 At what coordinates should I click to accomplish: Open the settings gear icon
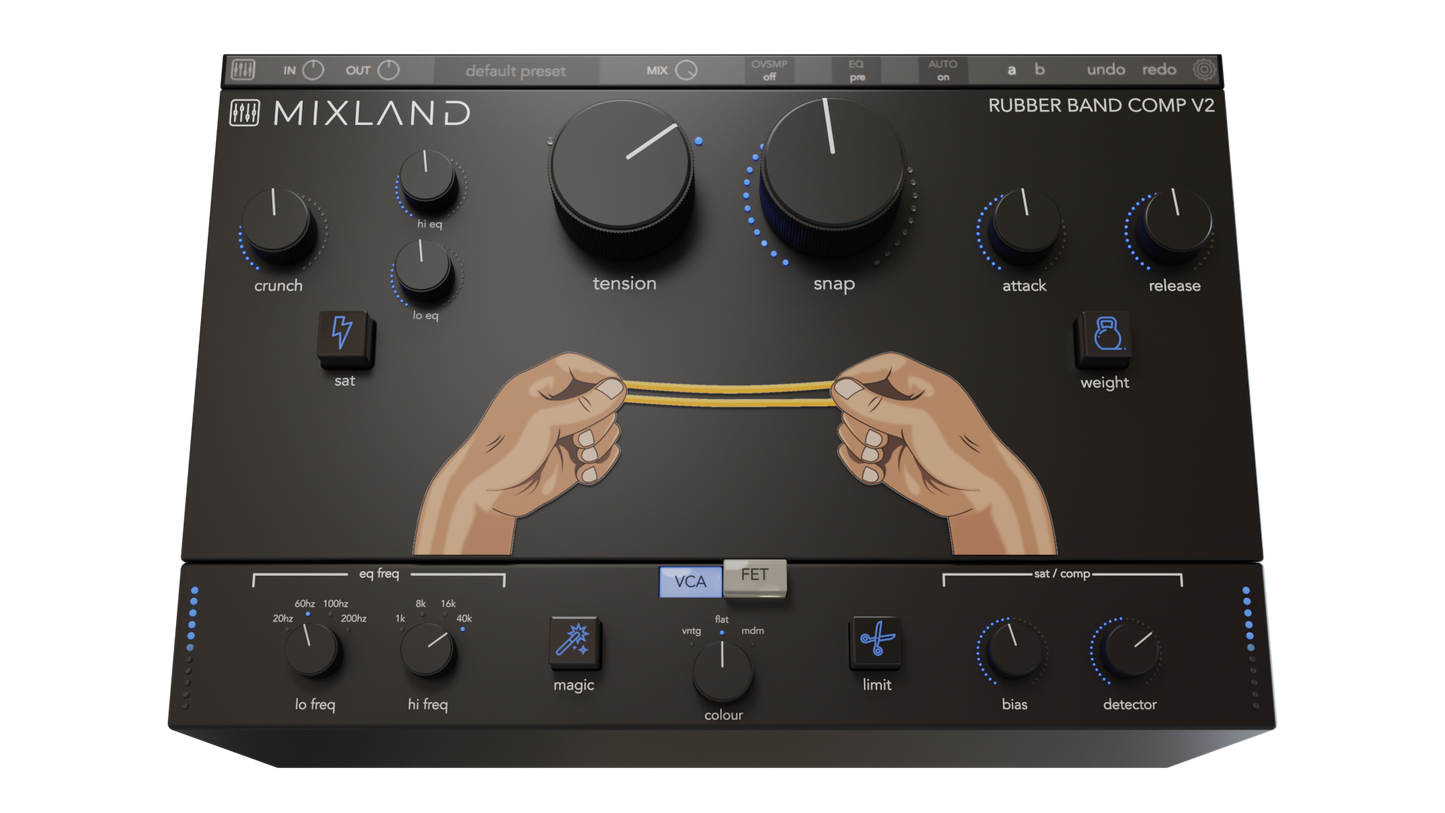click(x=1204, y=70)
